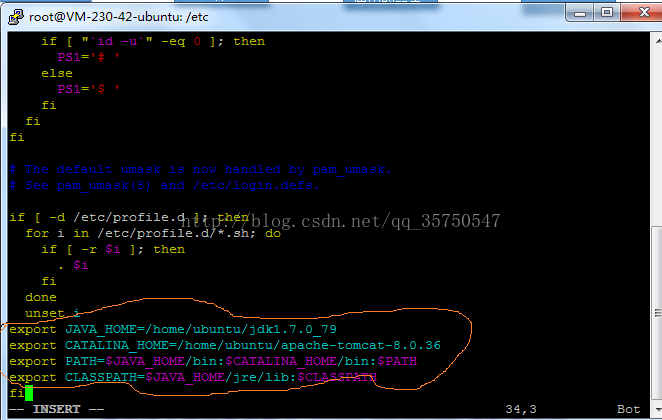Viewport: 662px width, 420px height.
Task: Click the '. $i' source line
Action: tap(73, 266)
